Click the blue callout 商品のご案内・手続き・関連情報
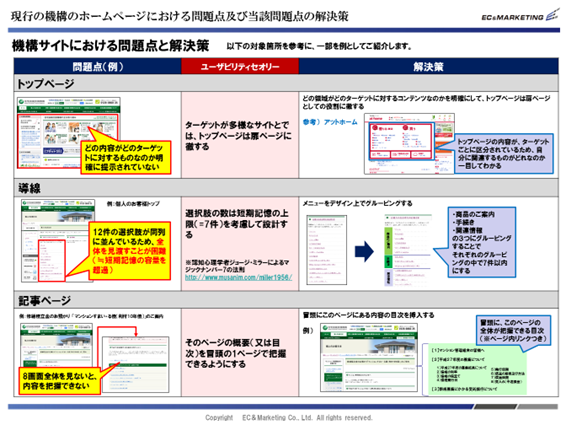566x425 pixels. [482, 242]
